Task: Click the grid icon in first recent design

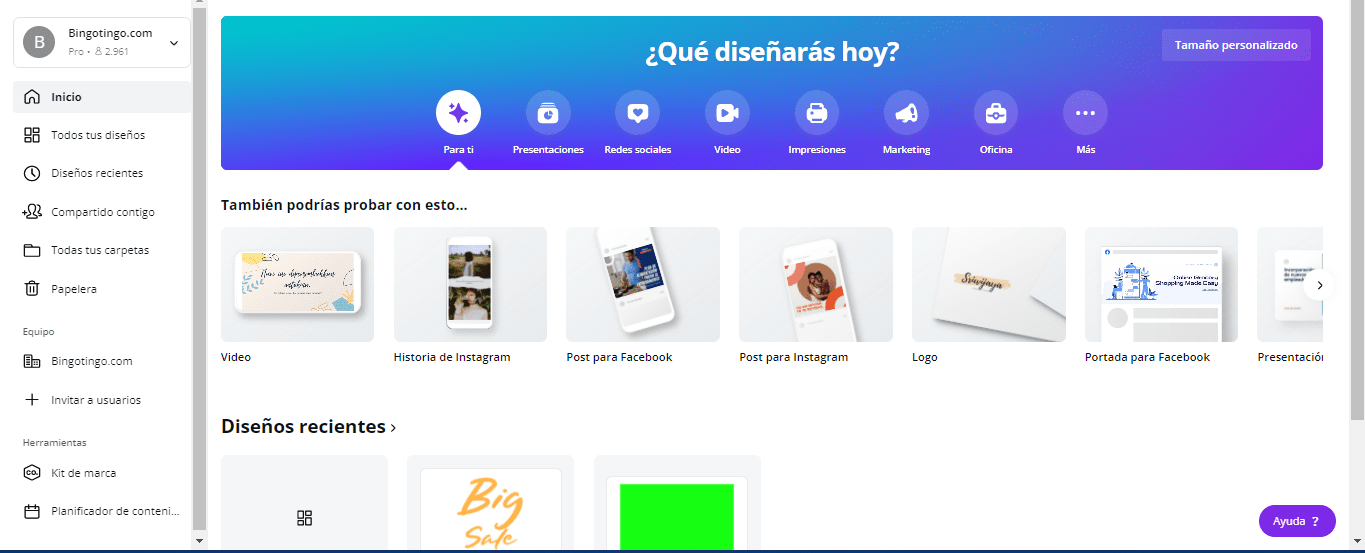Action: 305,517
